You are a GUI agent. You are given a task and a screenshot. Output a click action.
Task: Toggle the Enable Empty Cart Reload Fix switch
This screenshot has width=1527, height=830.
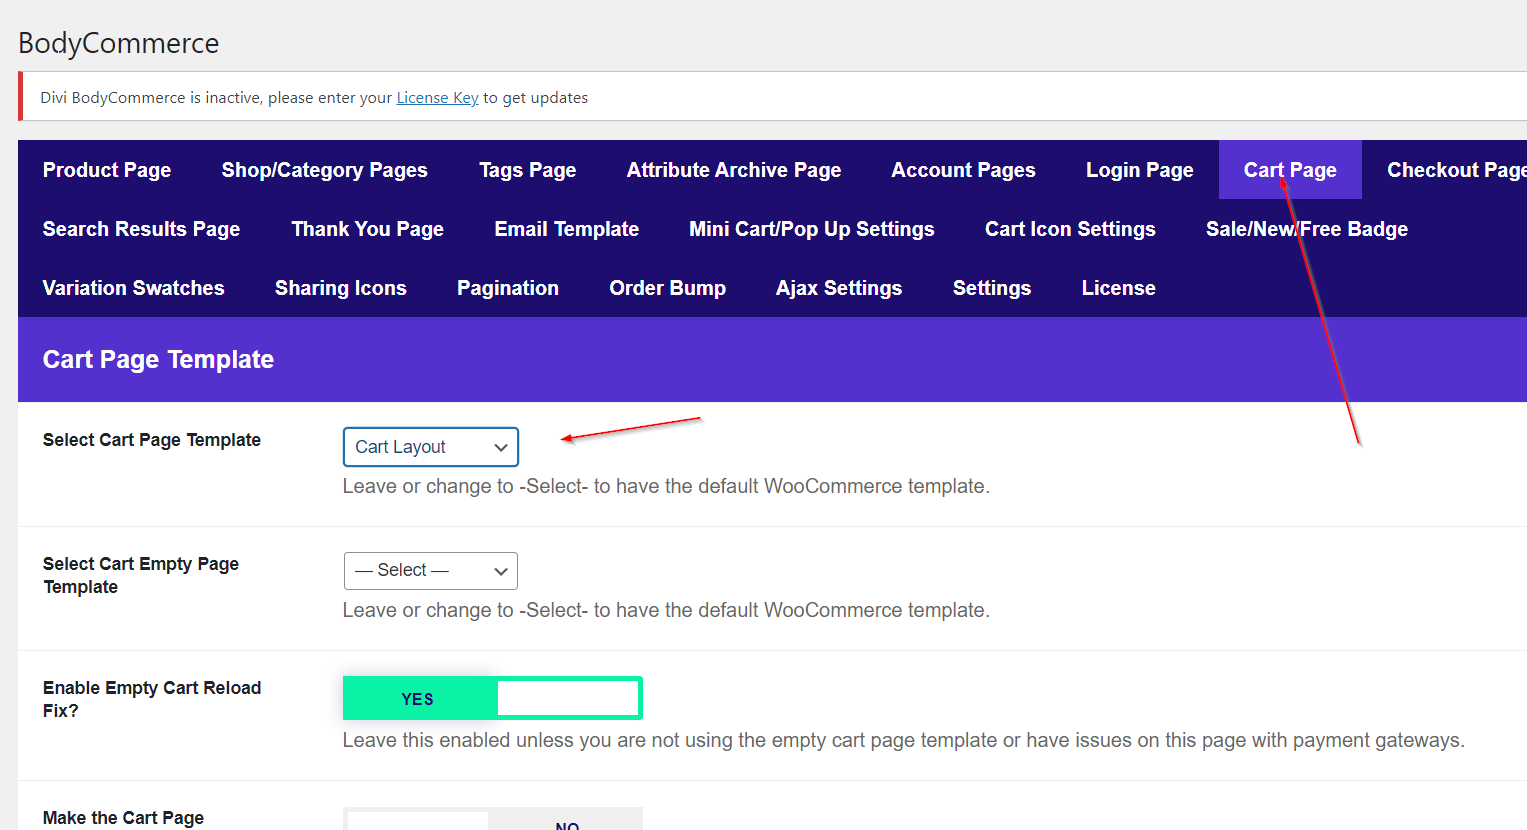(x=492, y=698)
